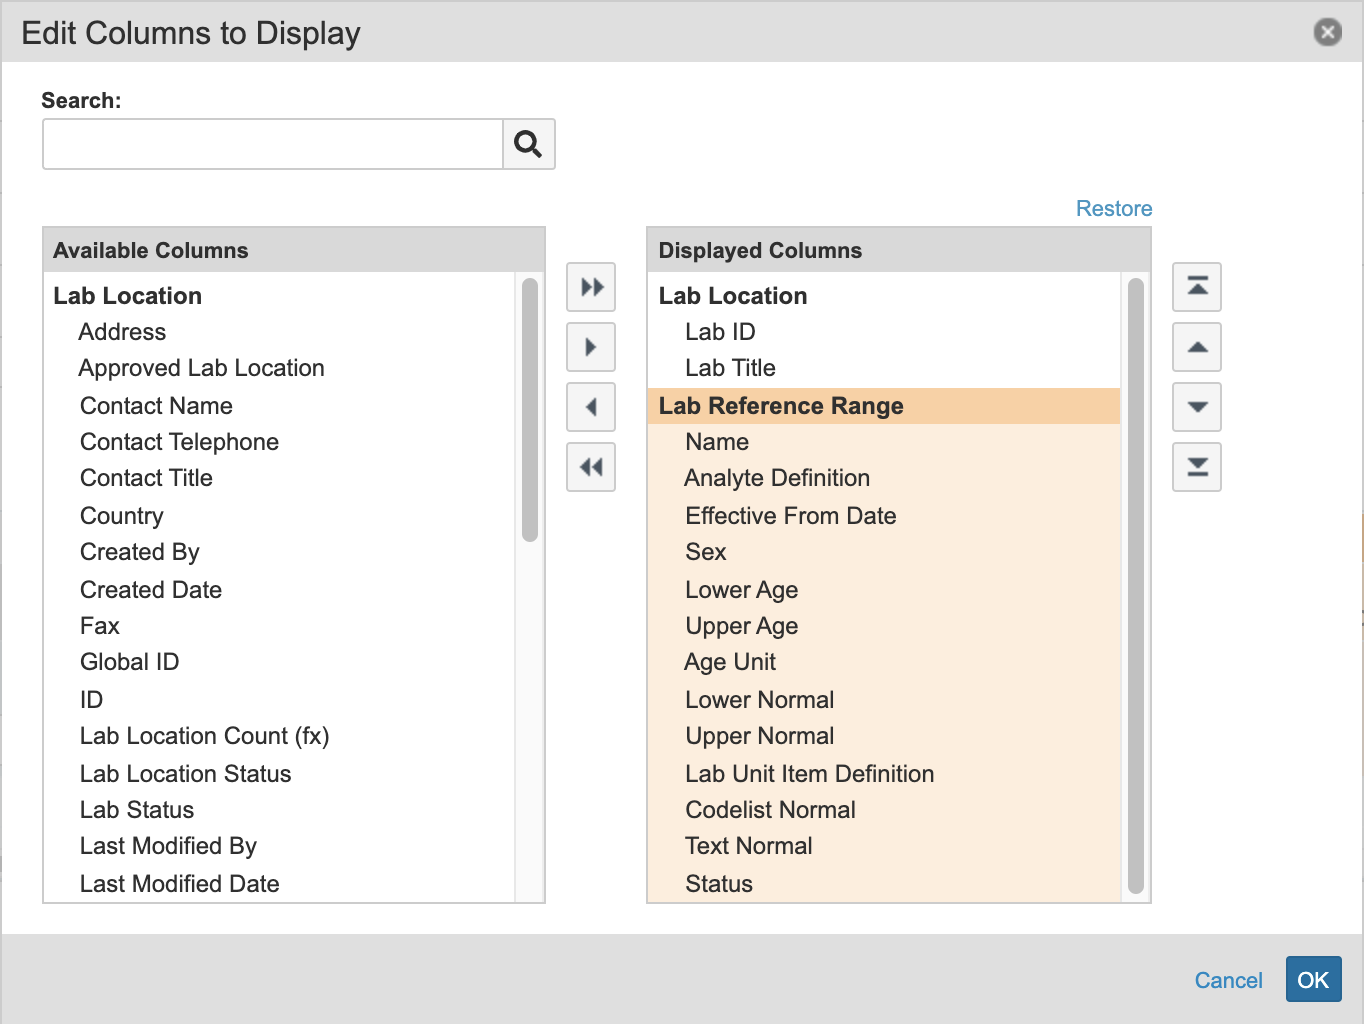Image resolution: width=1364 pixels, height=1024 pixels.
Task: Click the search magnifying glass button
Action: (528, 145)
